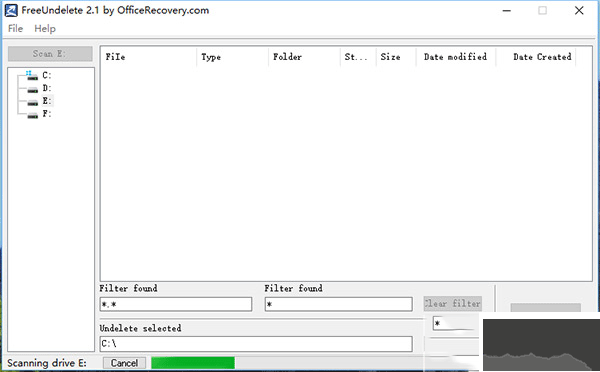
Task: Click the E: label in drive tree
Action: point(47,101)
